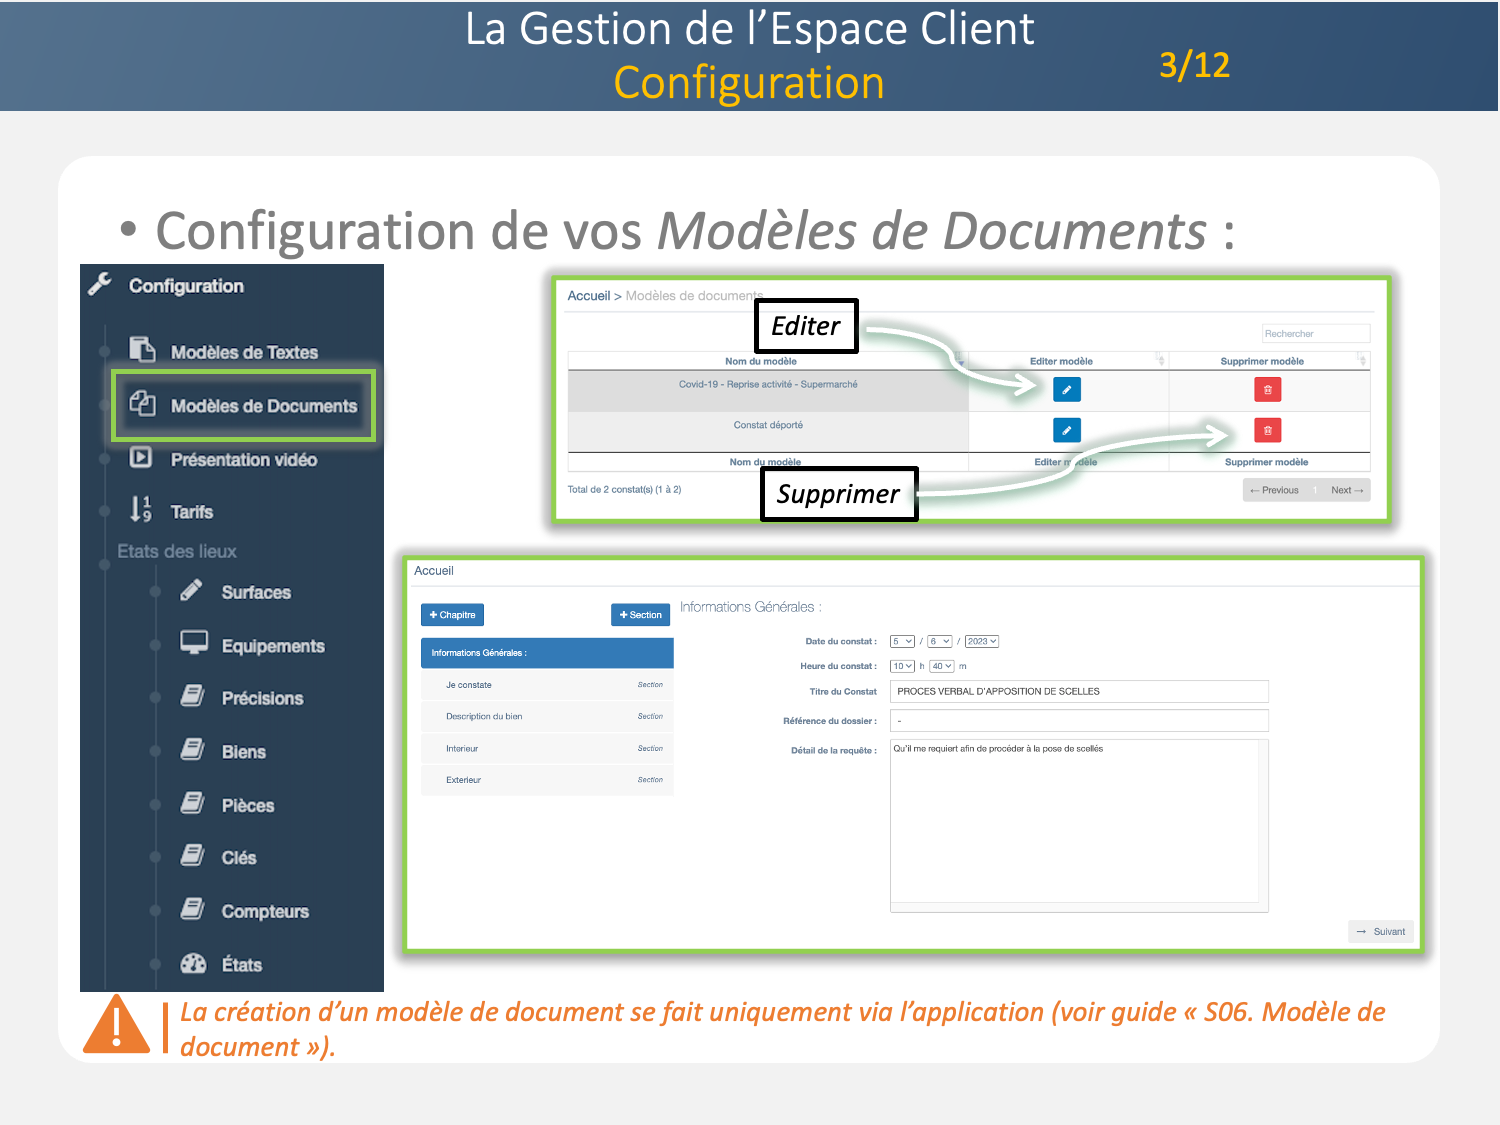1500x1125 pixels.
Task: Open Modèles de Documents in sidebar
Action: [x=263, y=406]
